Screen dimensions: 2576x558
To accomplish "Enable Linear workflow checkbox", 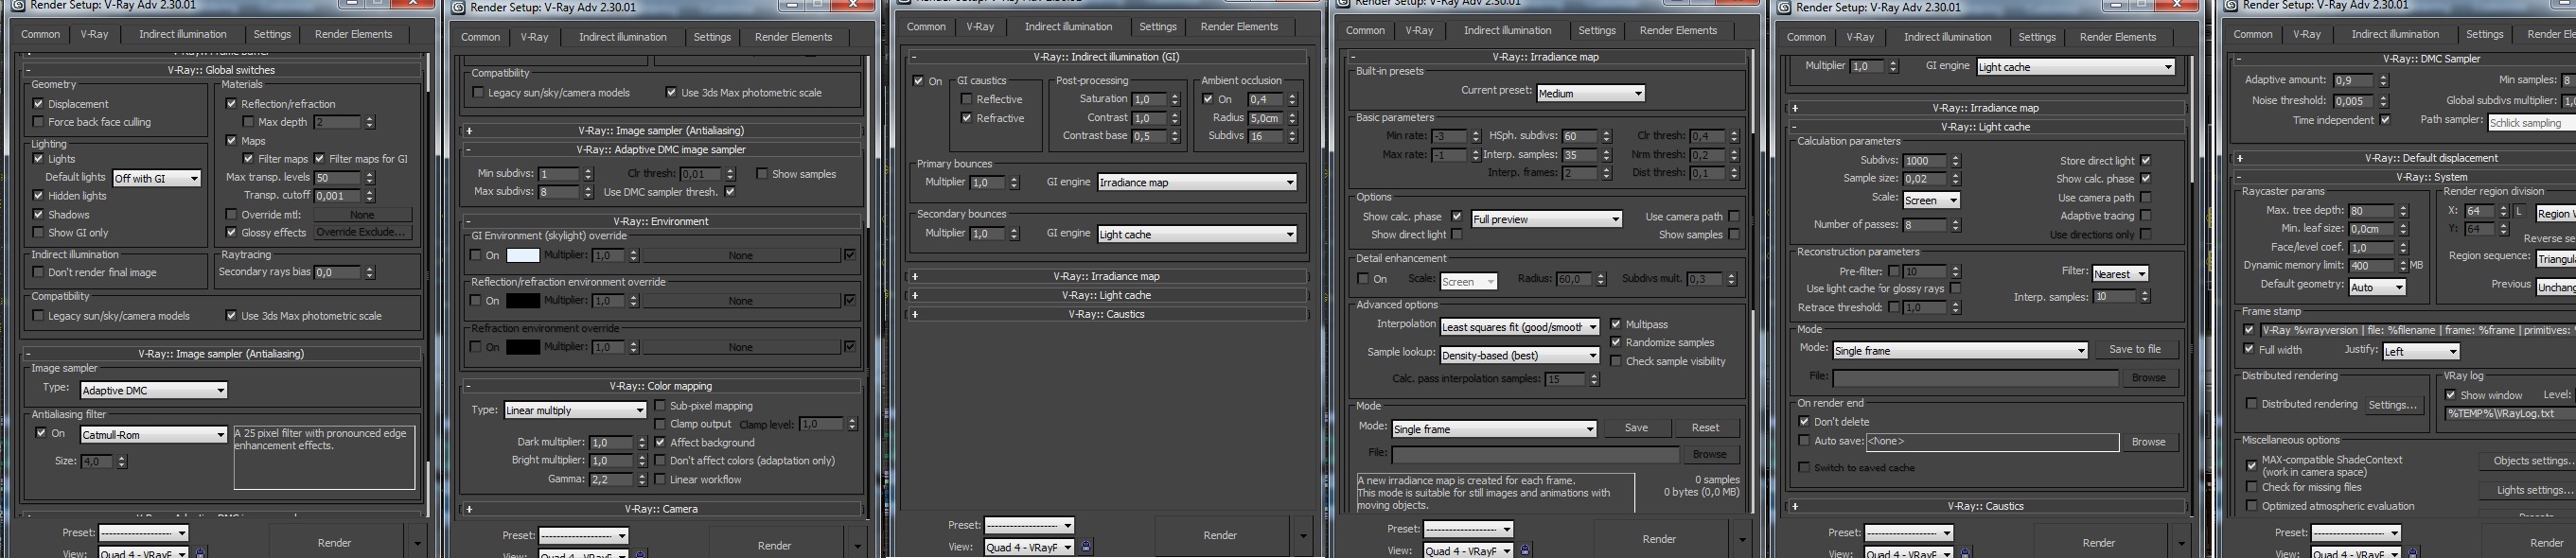I will 660,480.
